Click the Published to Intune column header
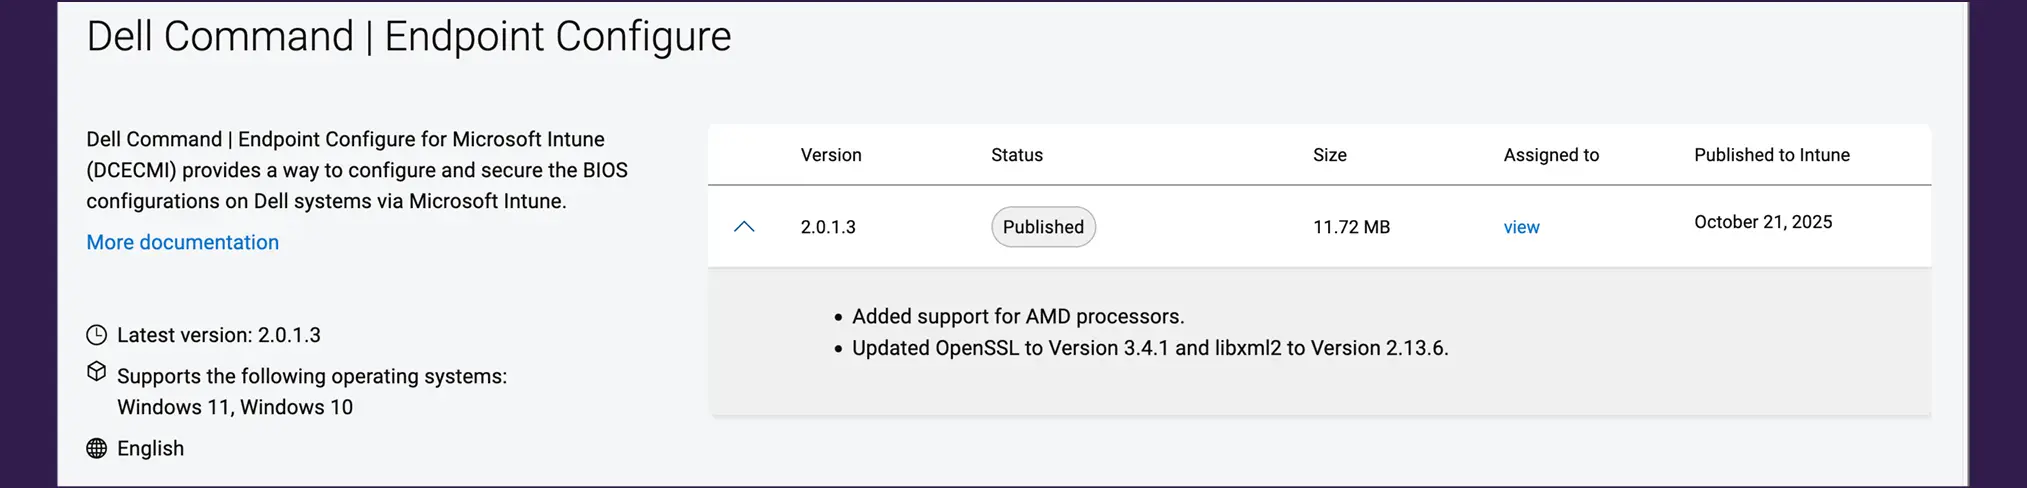Viewport: 2027px width, 488px height. [1771, 155]
